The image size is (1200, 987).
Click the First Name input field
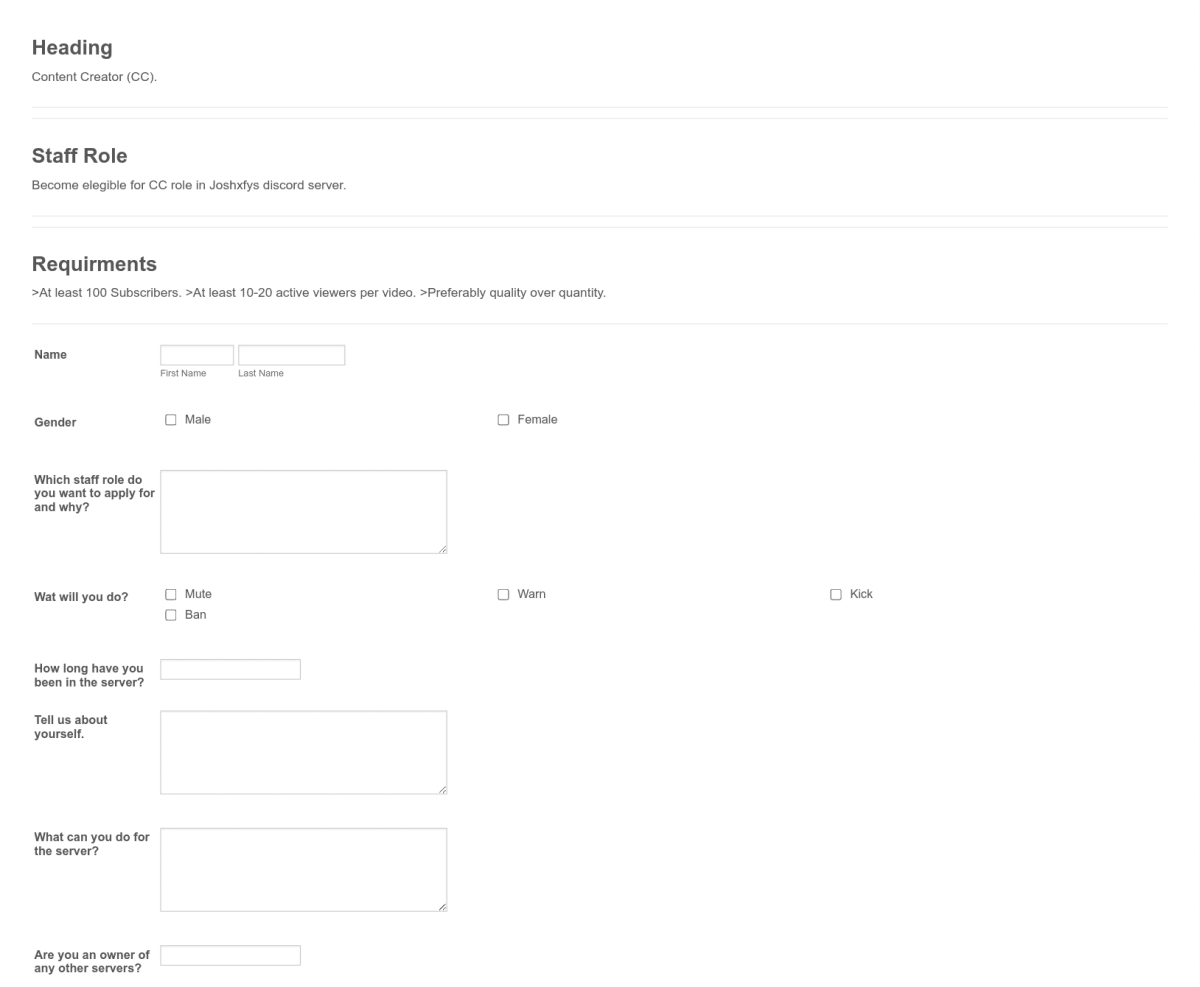196,355
